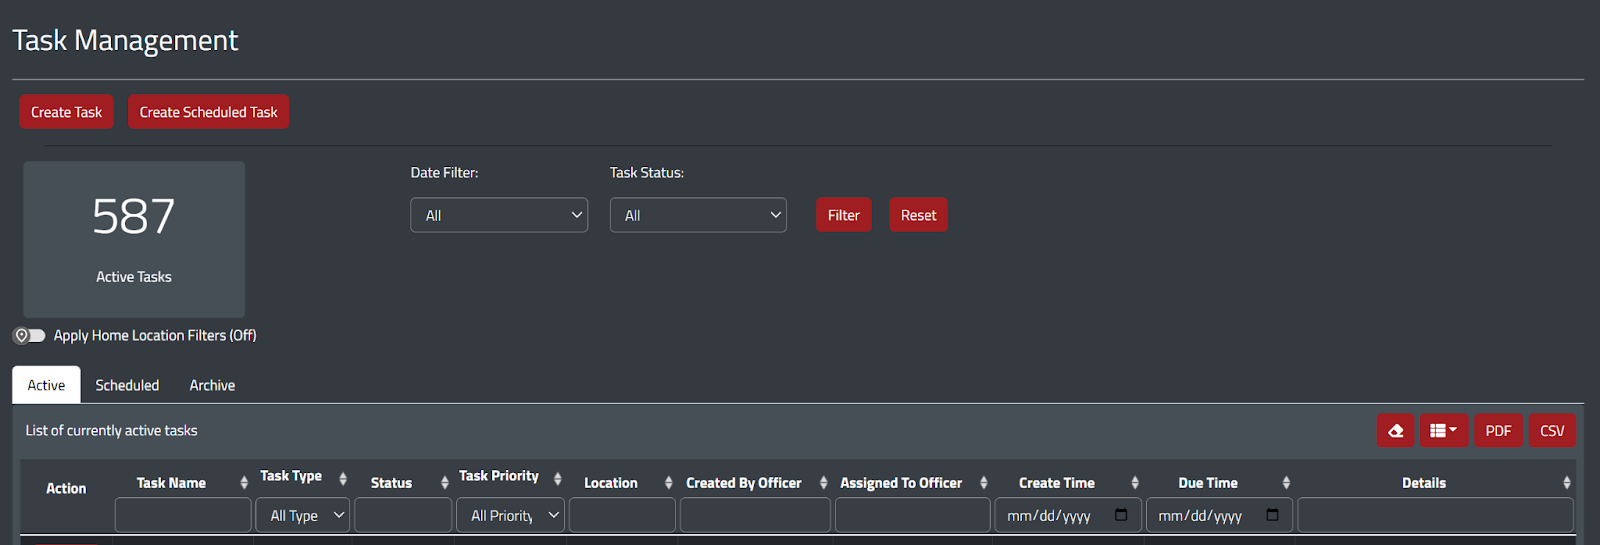Sort by Assigned To Officer arrows
This screenshot has height=545, width=1600.
984,483
